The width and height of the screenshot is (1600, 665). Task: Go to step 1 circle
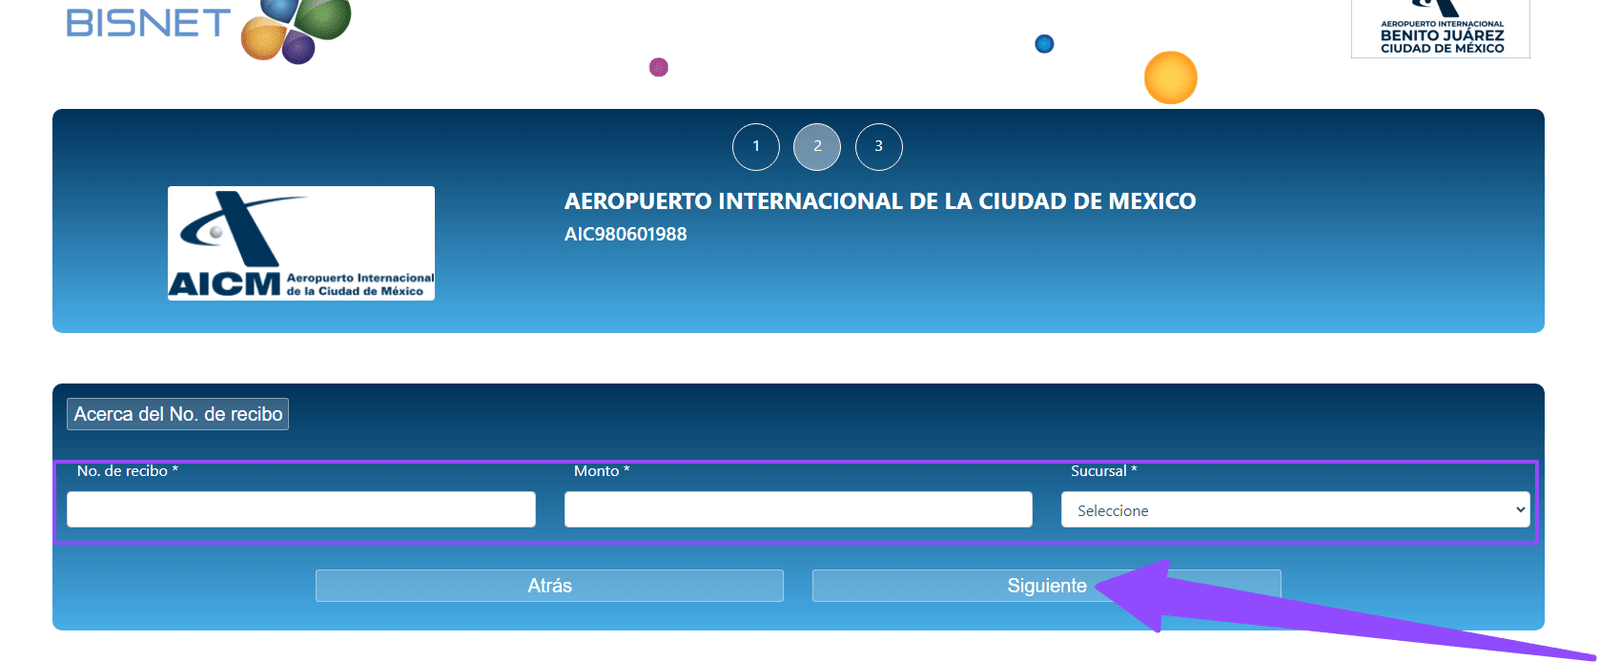pyautogui.click(x=756, y=147)
